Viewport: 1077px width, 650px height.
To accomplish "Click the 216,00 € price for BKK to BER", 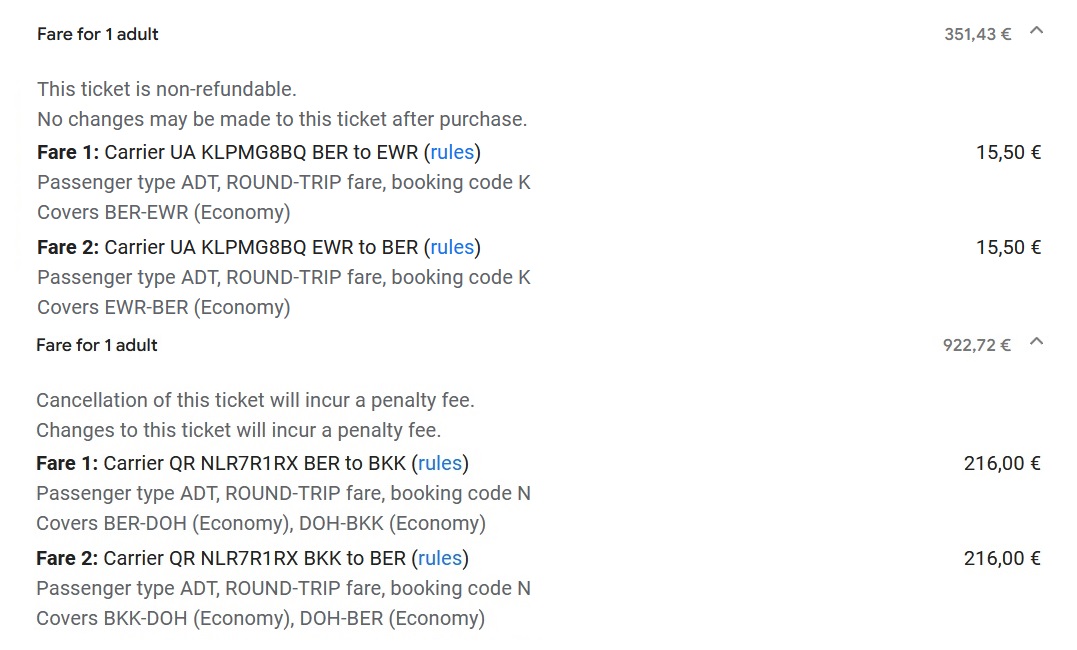I will pyautogui.click(x=1002, y=559).
